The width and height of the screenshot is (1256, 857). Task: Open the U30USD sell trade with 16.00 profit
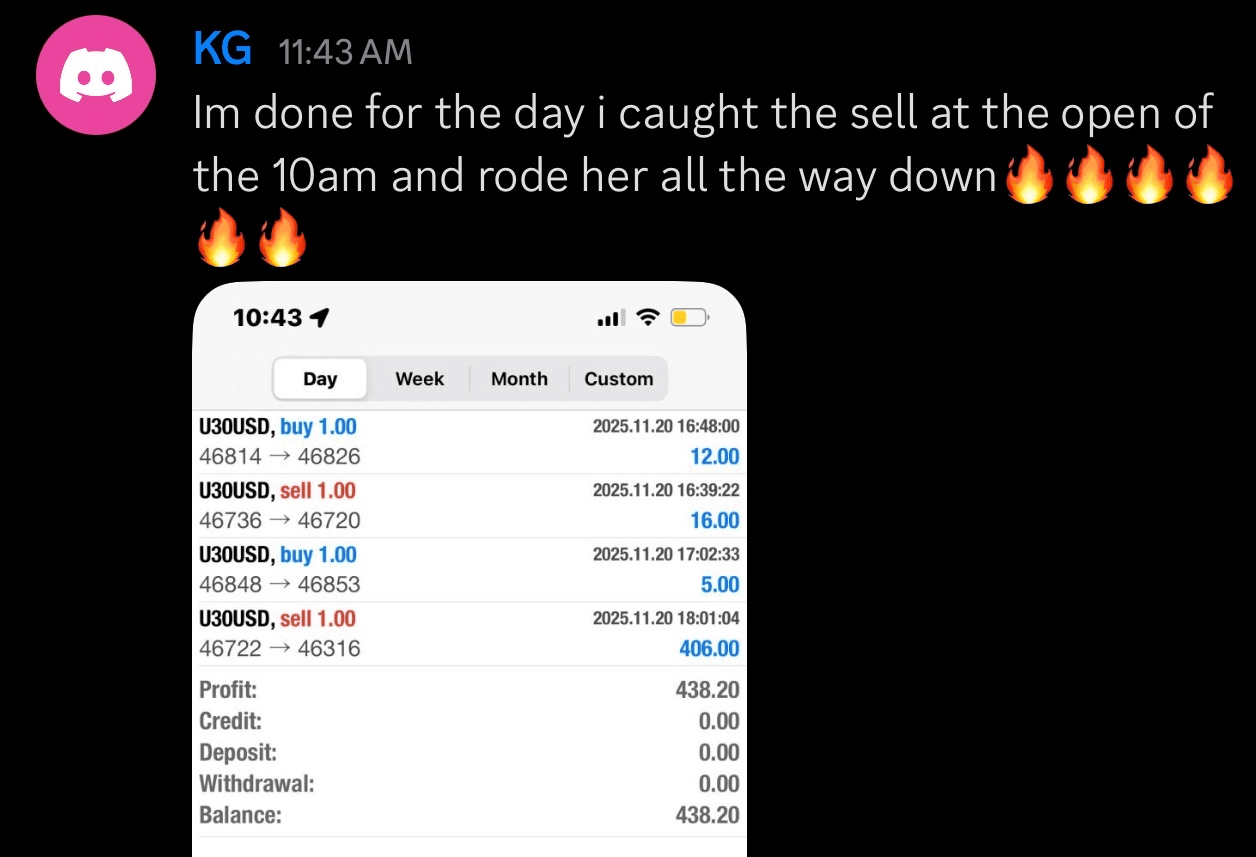click(x=468, y=506)
